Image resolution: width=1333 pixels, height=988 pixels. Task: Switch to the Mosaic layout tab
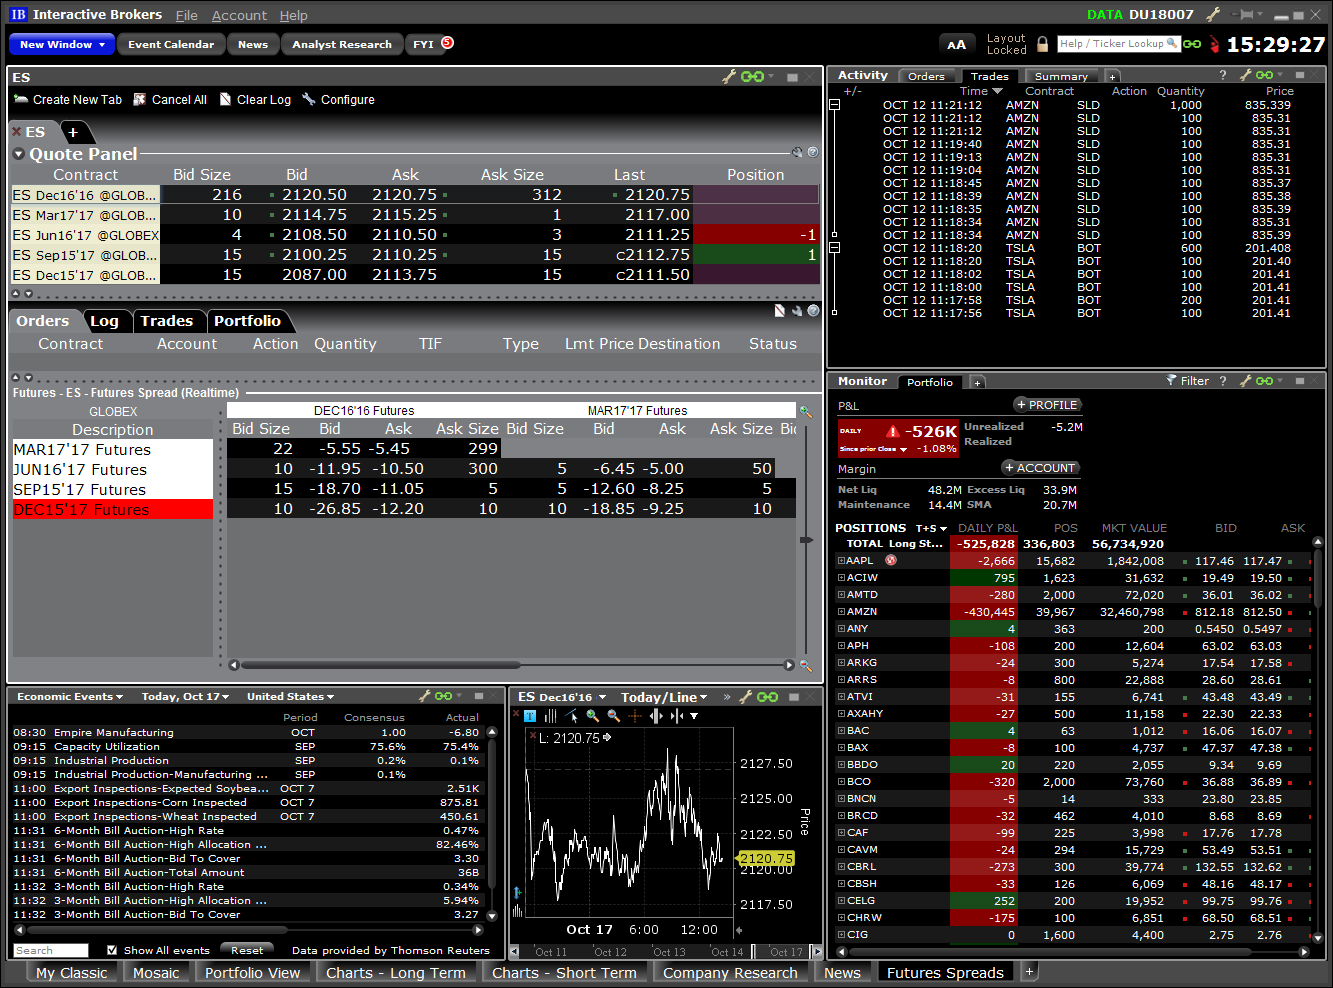(x=156, y=971)
